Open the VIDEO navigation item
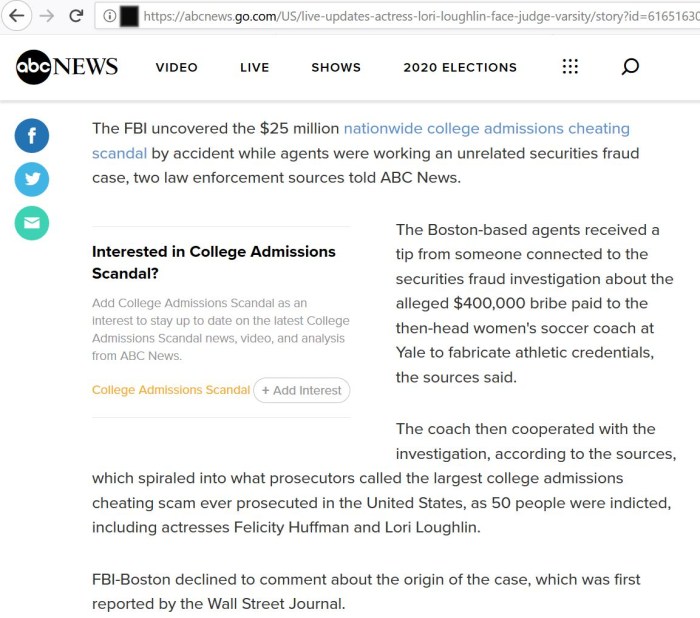700x618 pixels. click(176, 68)
